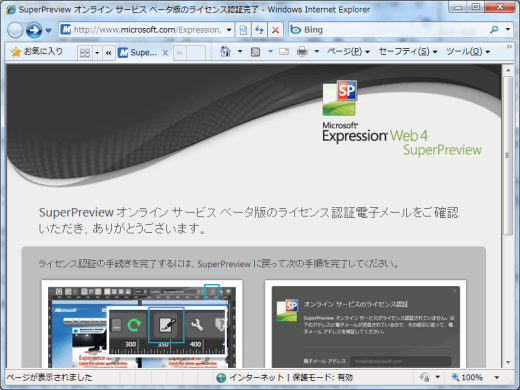This screenshot has width=520, height=390.
Task: Click the IE Back navigation button
Action: 15,30
